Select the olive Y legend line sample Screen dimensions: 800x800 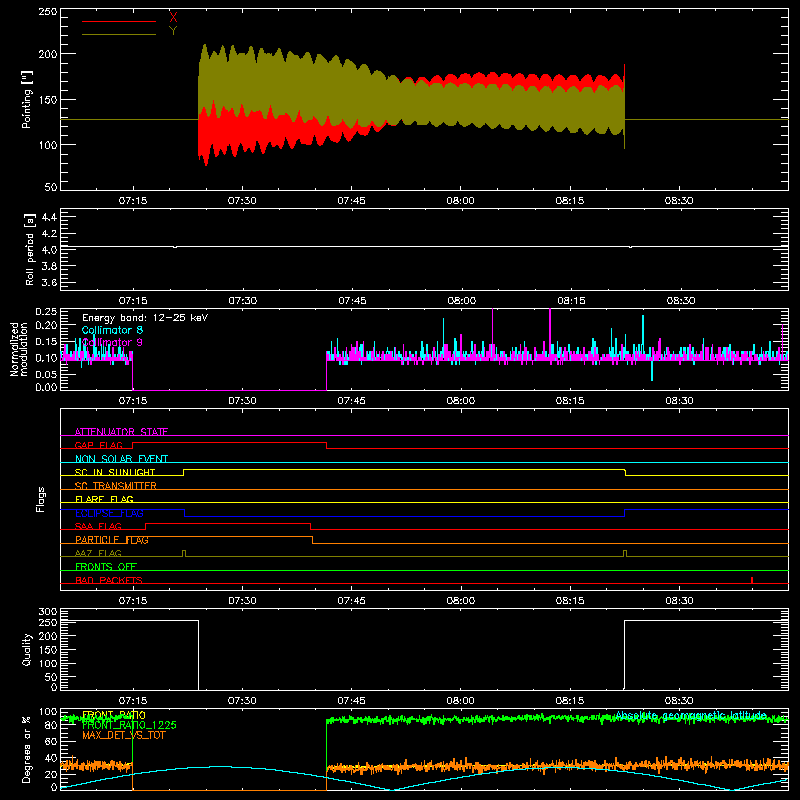[x=119, y=34]
